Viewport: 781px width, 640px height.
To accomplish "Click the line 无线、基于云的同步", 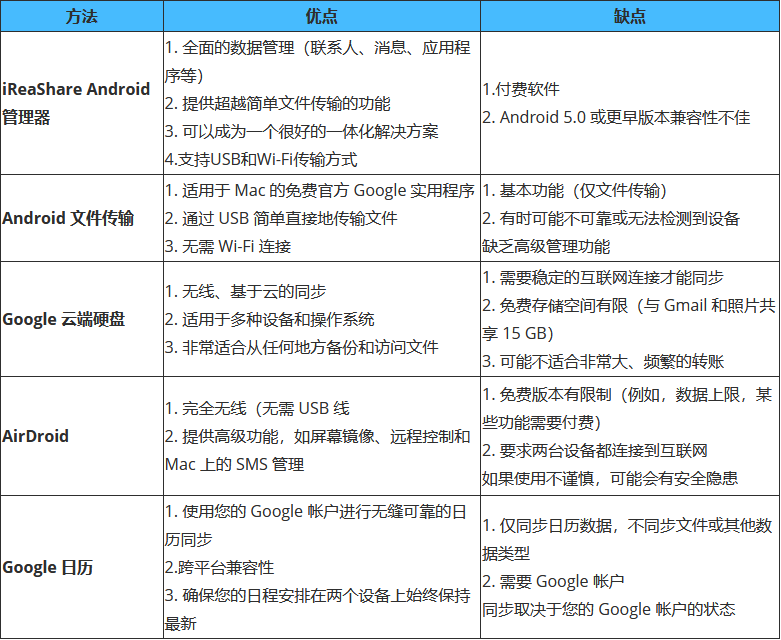I will tap(246, 291).
